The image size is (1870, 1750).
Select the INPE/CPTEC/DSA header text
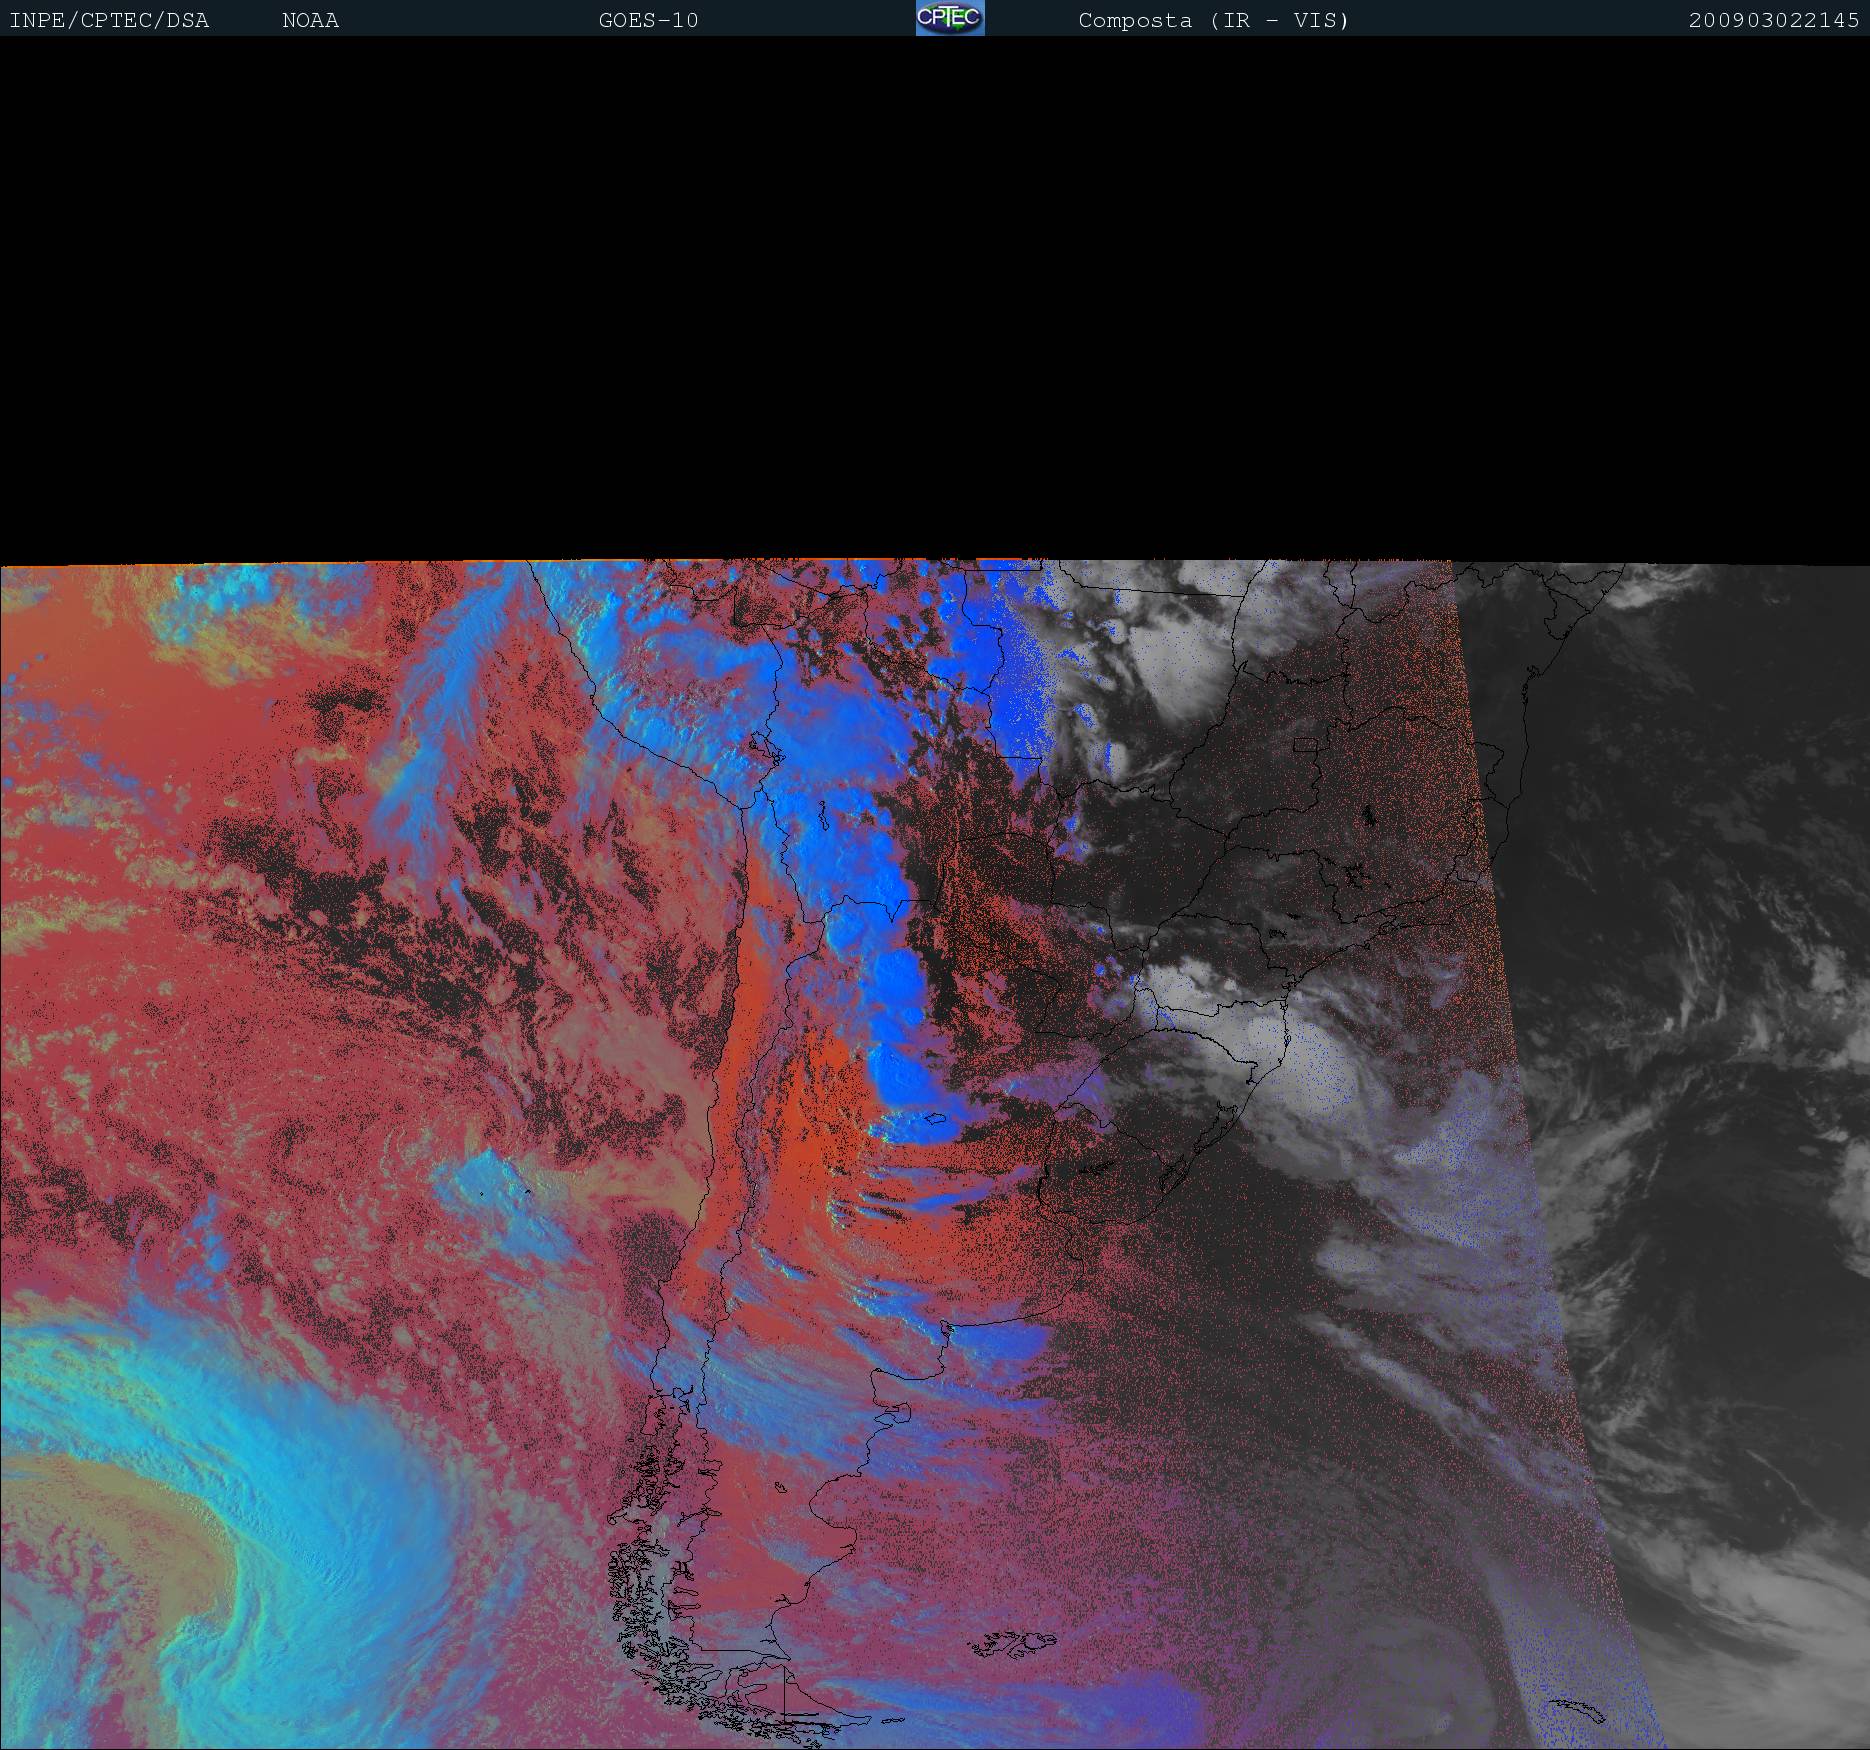(109, 20)
